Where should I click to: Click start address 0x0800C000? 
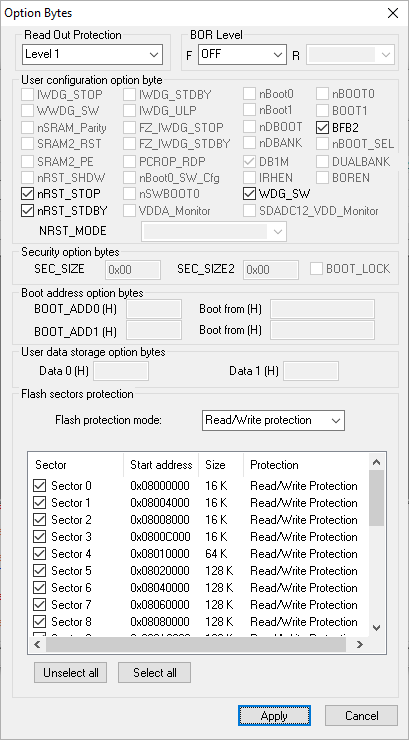click(x=160, y=537)
